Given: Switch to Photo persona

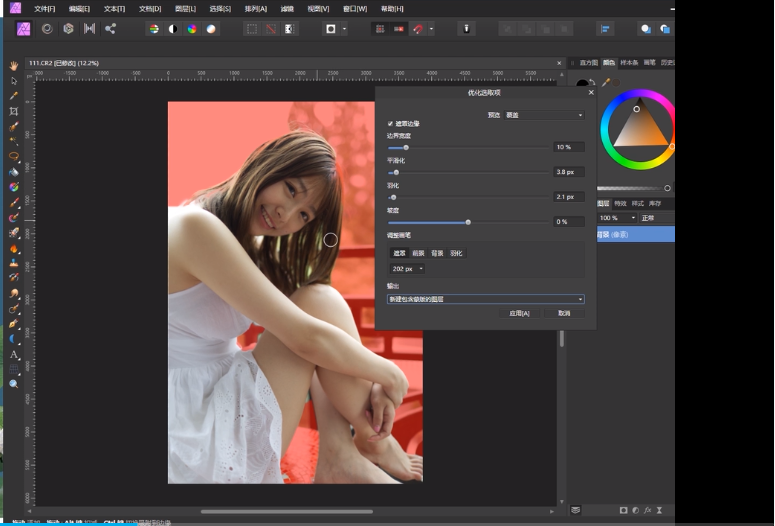Looking at the screenshot, I should [x=24, y=29].
